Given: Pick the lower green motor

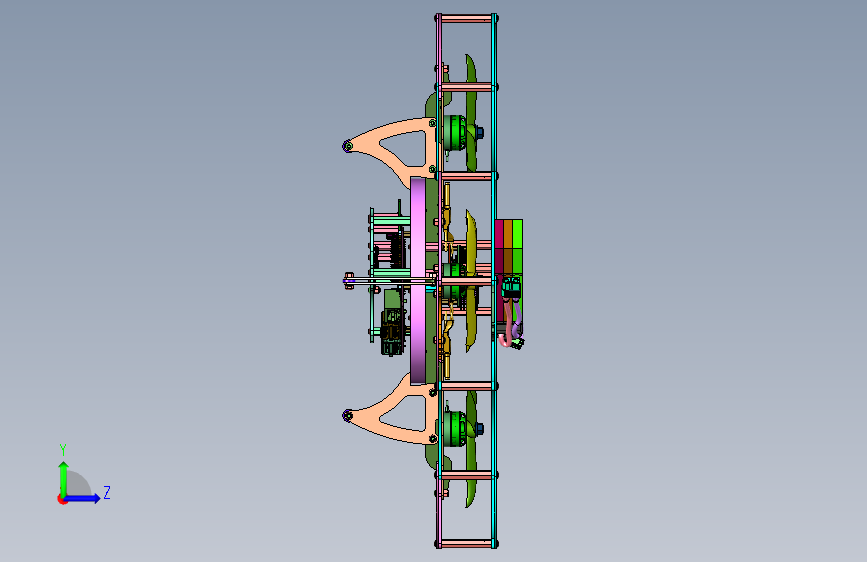Looking at the screenshot, I should coord(456,429).
